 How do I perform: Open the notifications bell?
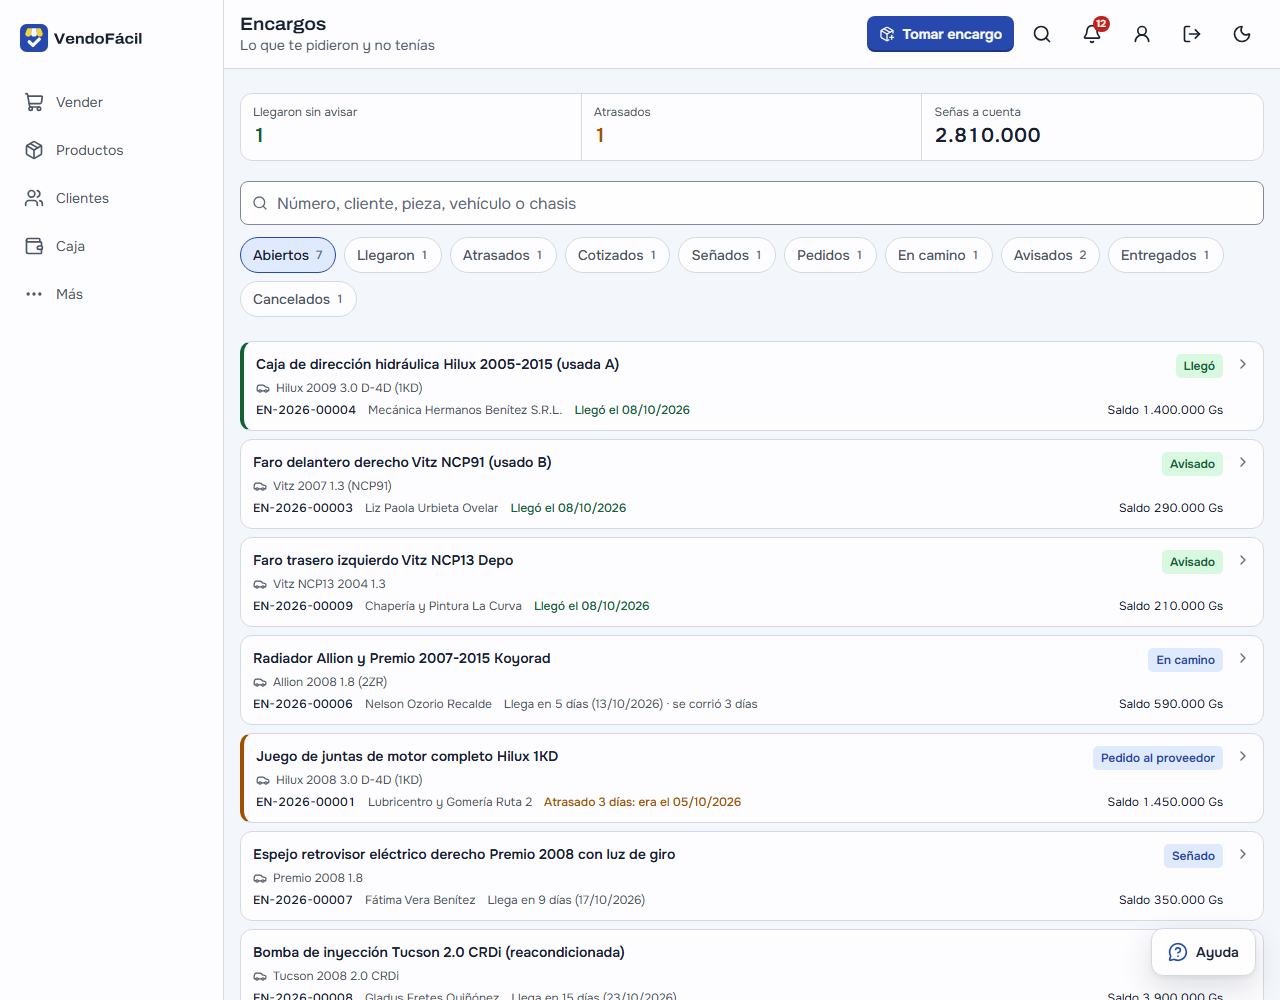(x=1092, y=34)
